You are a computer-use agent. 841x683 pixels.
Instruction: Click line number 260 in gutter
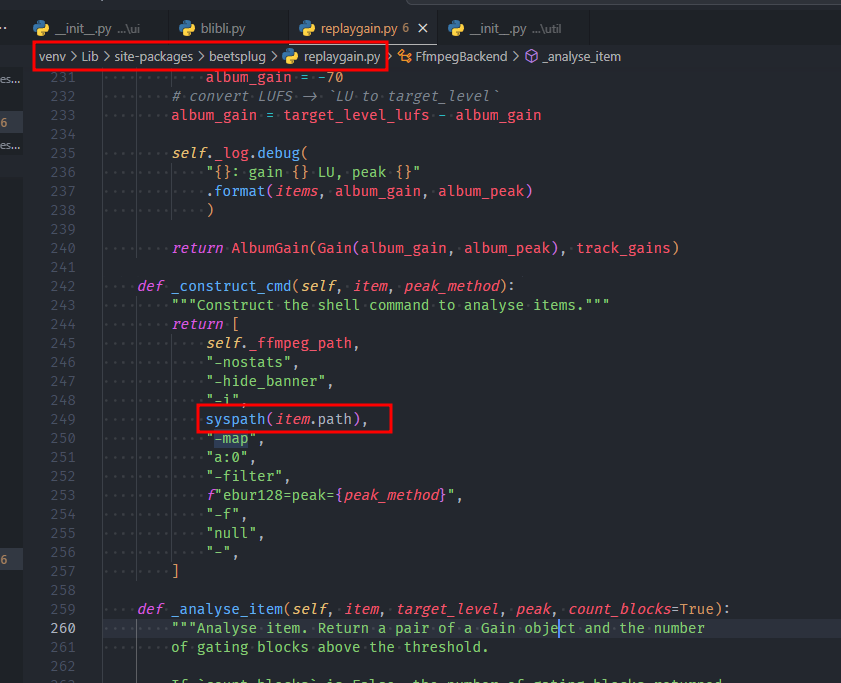pos(63,628)
